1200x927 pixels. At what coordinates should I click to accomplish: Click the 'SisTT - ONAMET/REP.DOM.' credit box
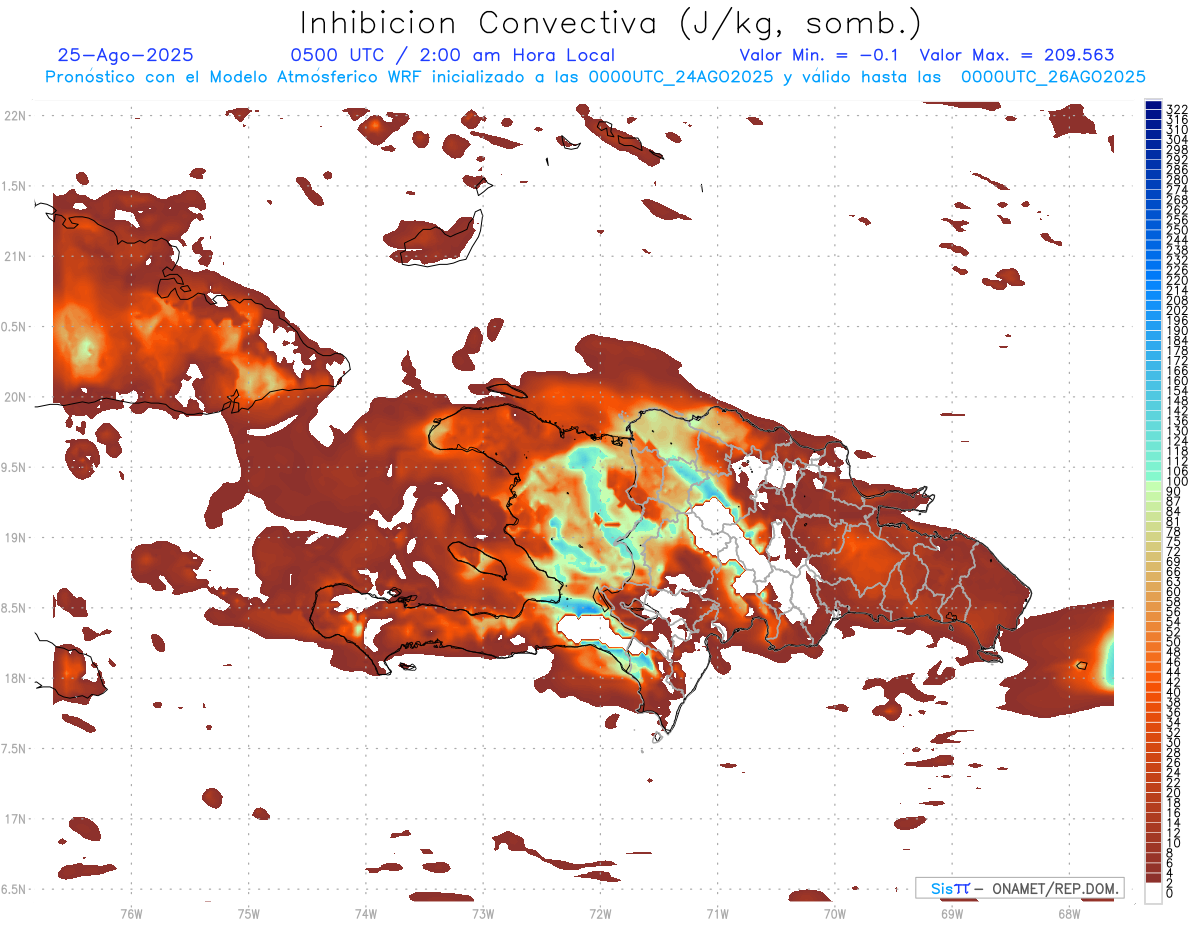point(1020,888)
